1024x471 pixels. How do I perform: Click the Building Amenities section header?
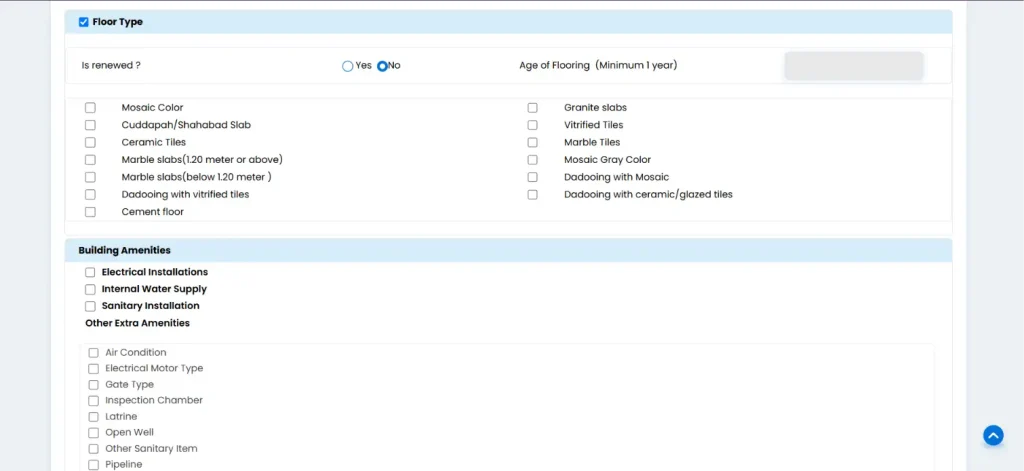click(508, 250)
